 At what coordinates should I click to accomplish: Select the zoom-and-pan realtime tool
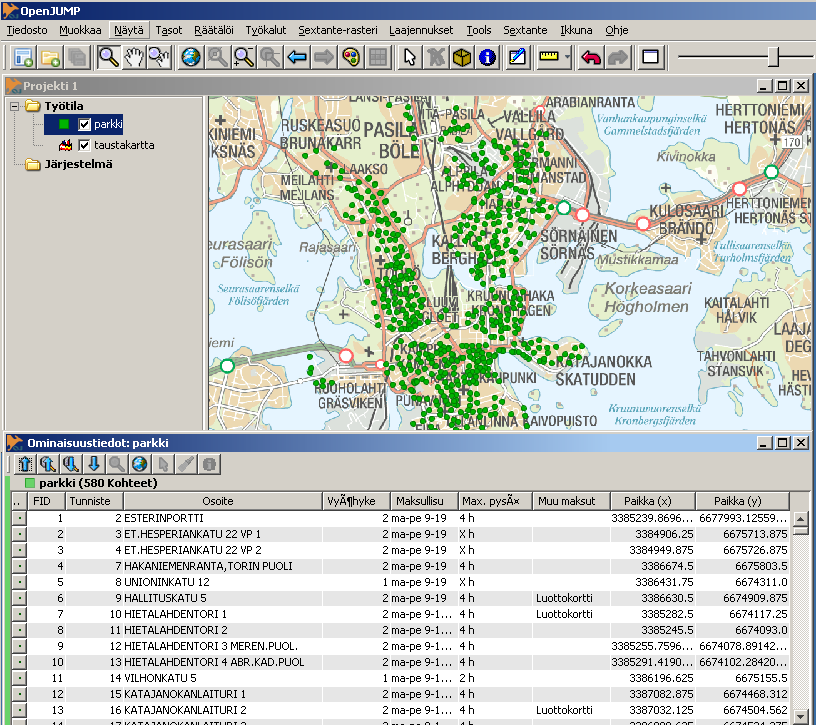coord(159,57)
